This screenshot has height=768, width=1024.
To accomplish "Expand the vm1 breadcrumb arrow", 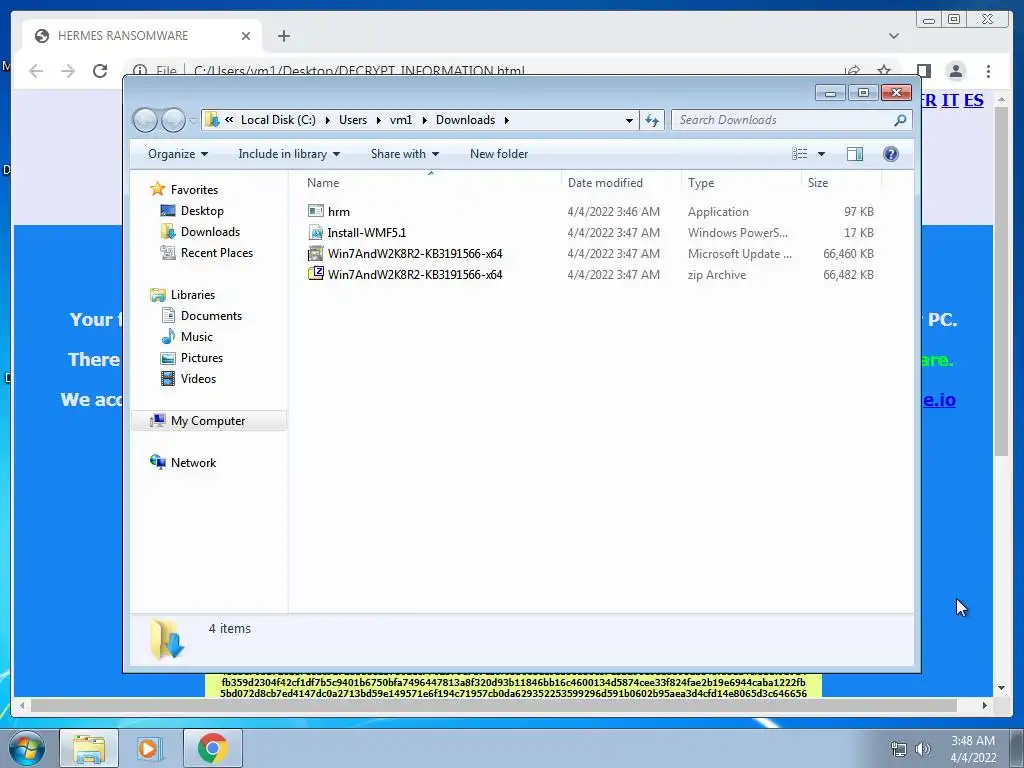I will click(x=424, y=120).
